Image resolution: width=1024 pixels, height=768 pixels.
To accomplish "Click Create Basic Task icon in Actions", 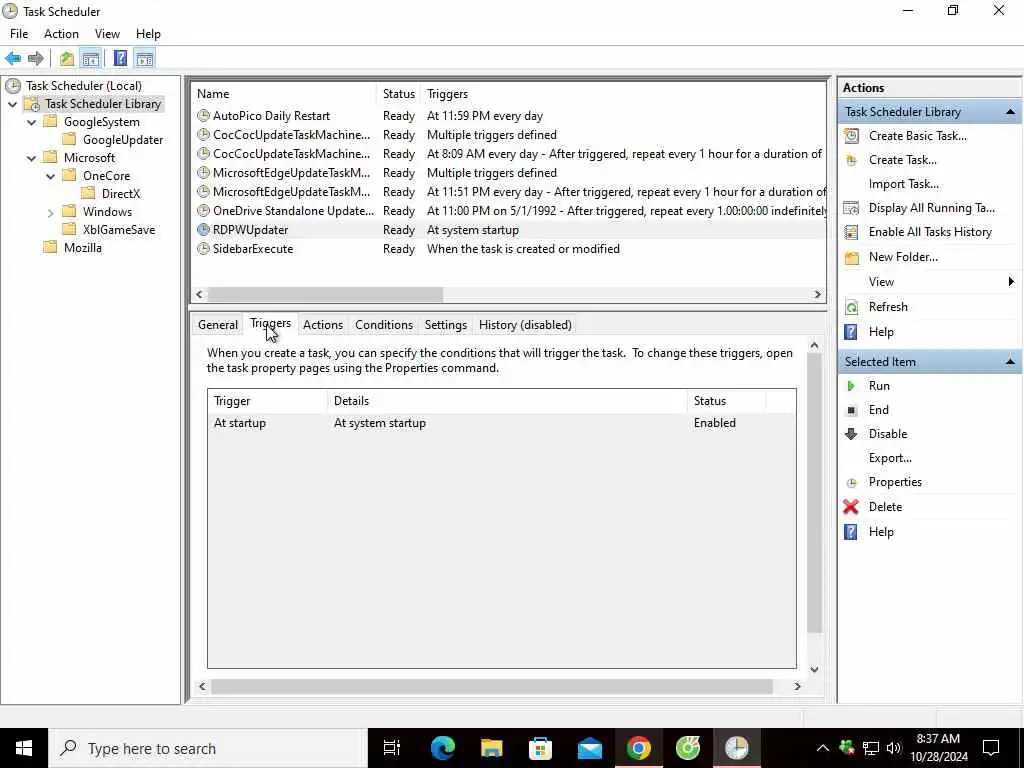I will [x=852, y=136].
